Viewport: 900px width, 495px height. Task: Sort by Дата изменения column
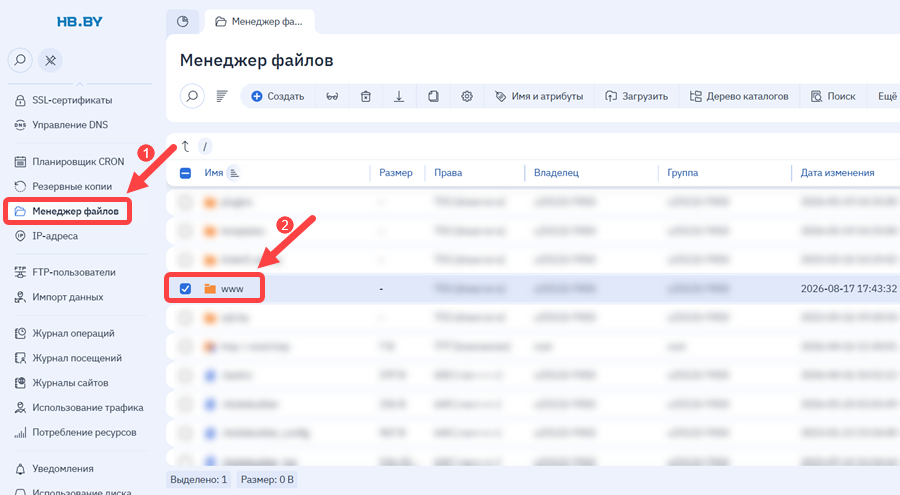coord(837,172)
